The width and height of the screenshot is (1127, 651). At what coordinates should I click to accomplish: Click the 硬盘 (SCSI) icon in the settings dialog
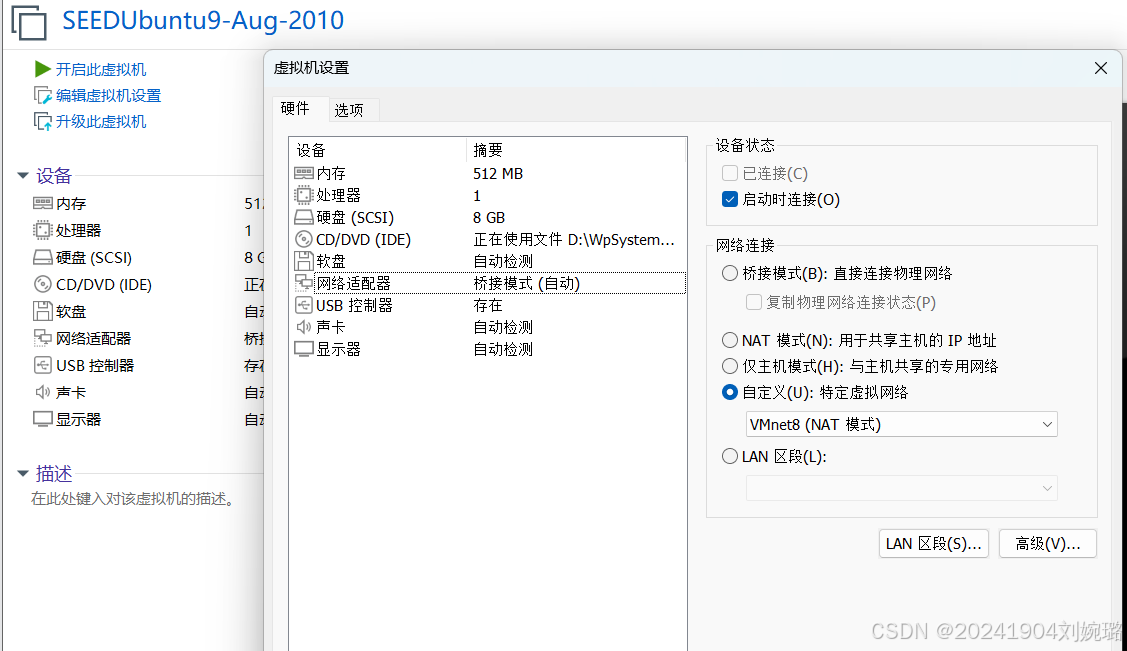(304, 217)
